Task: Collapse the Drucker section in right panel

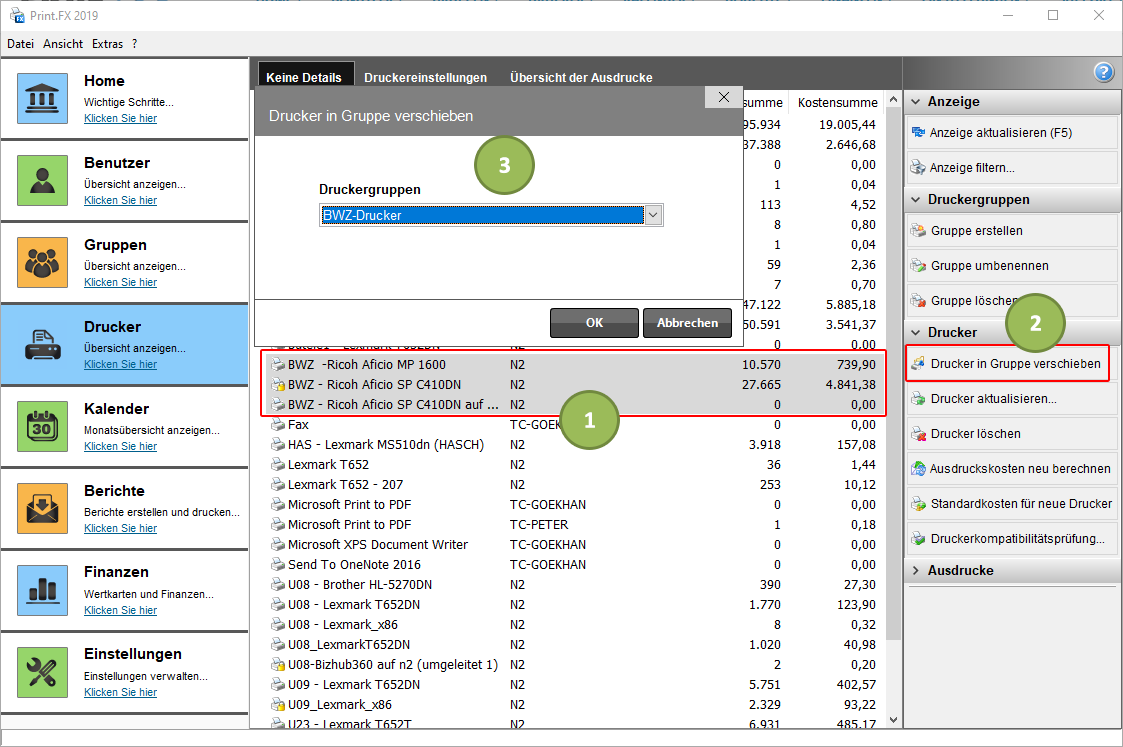Action: click(915, 332)
